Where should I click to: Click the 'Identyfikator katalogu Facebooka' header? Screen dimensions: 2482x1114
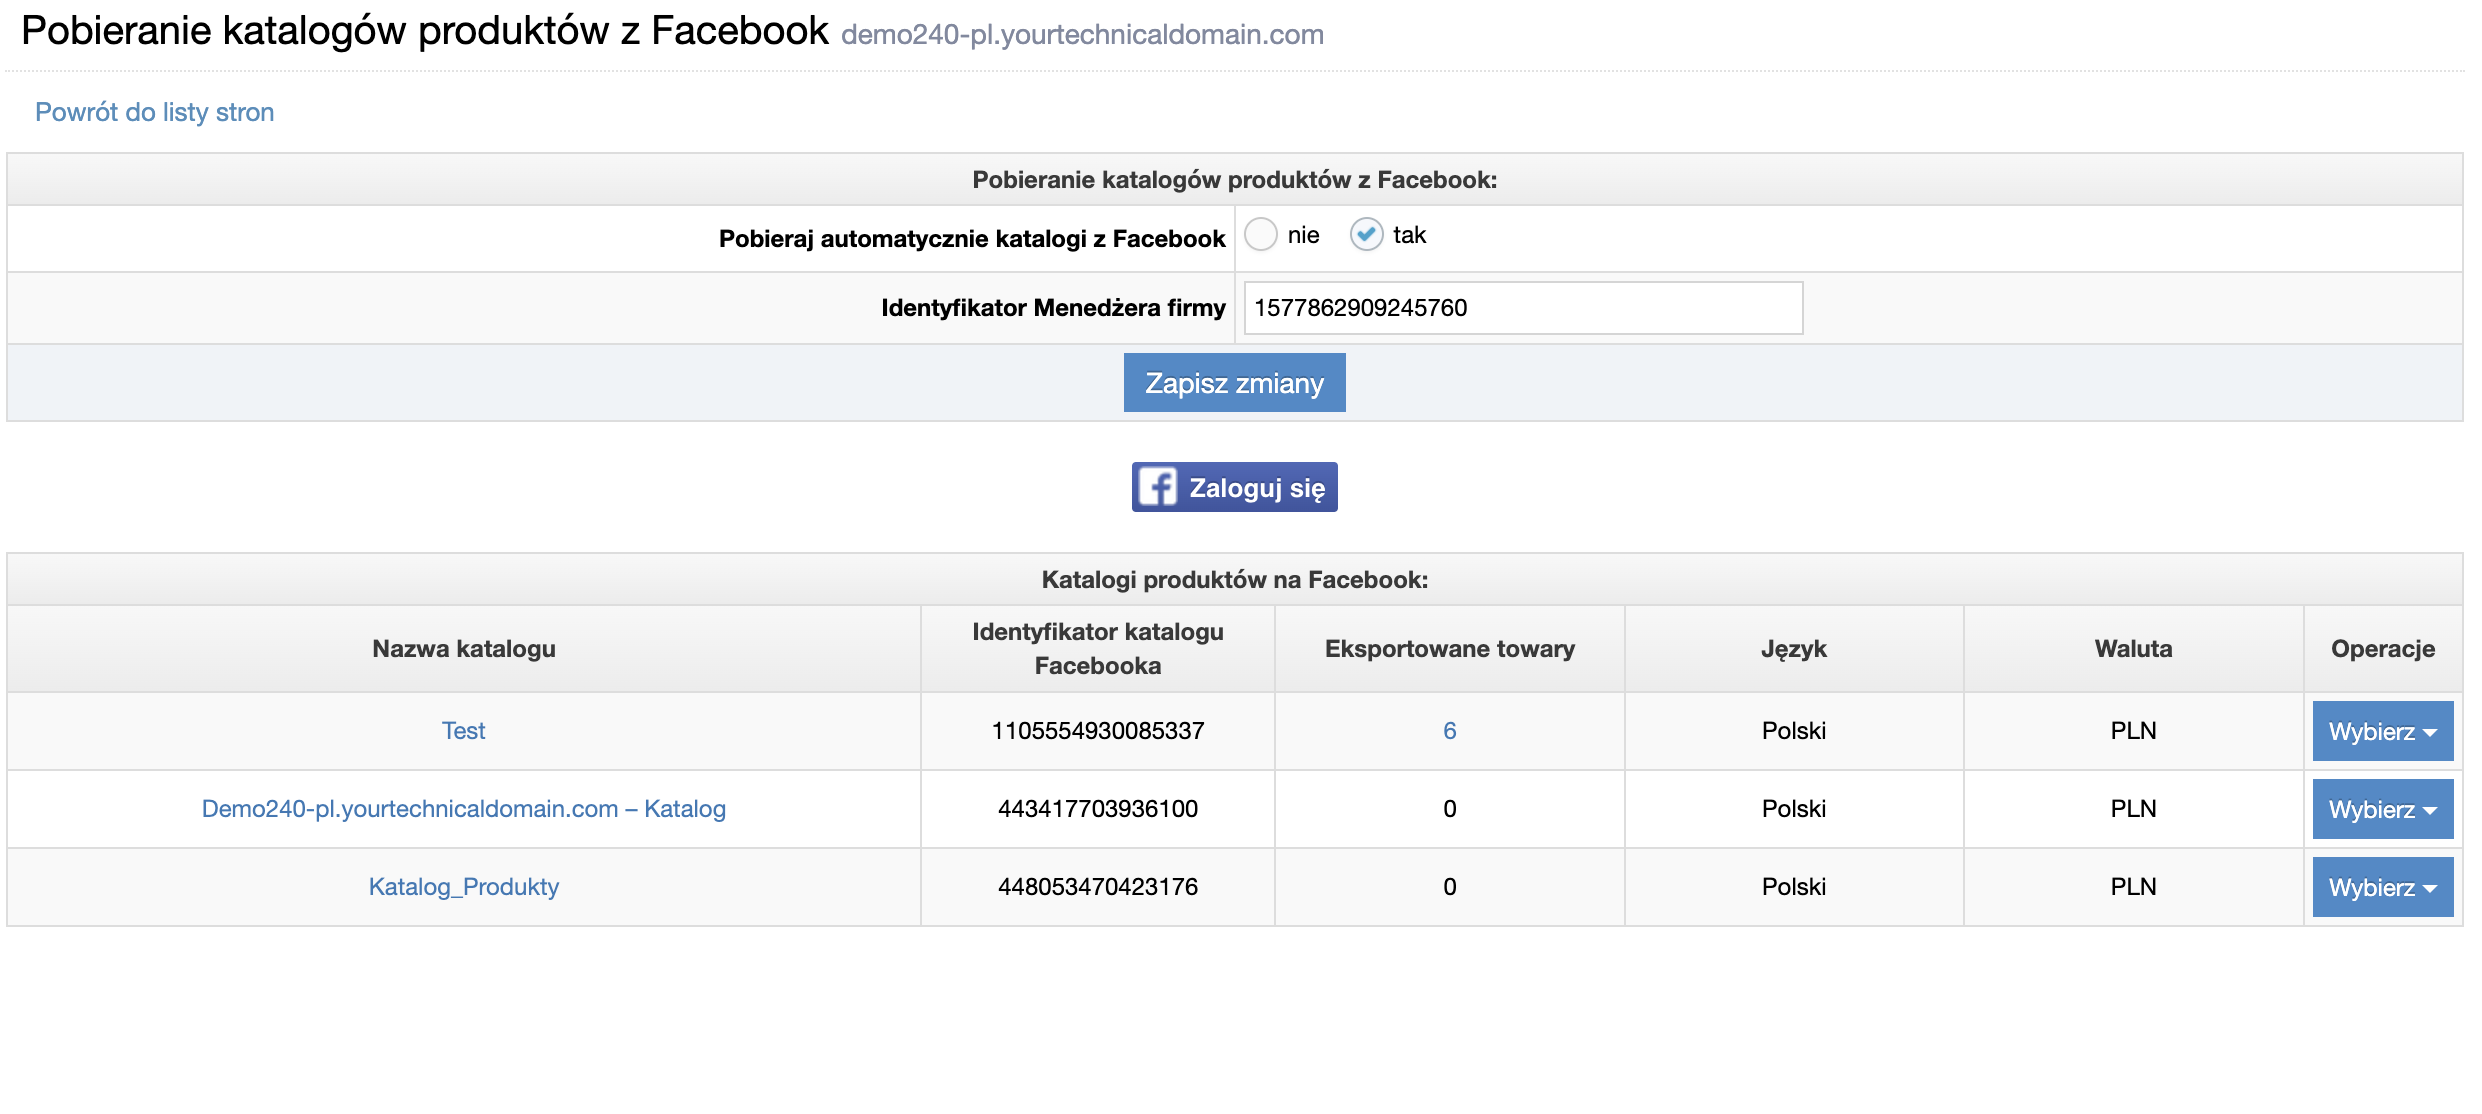[x=1098, y=649]
